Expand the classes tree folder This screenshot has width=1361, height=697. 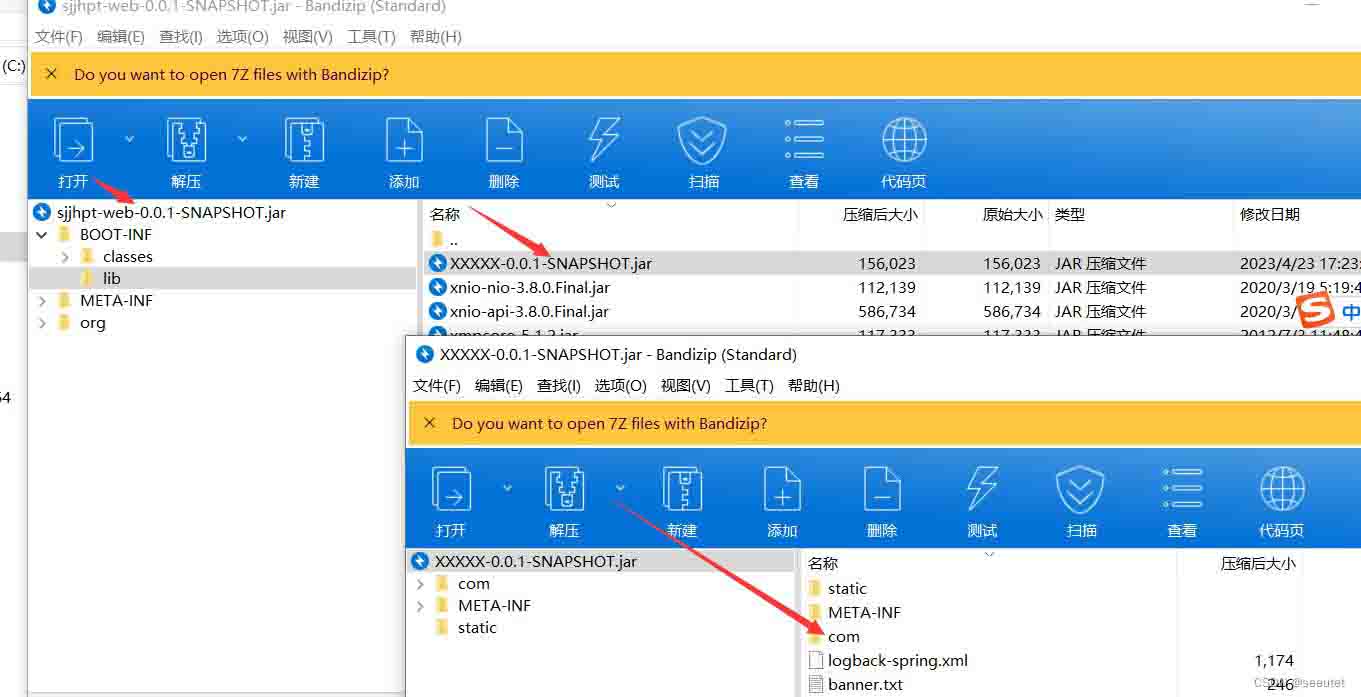coord(65,257)
